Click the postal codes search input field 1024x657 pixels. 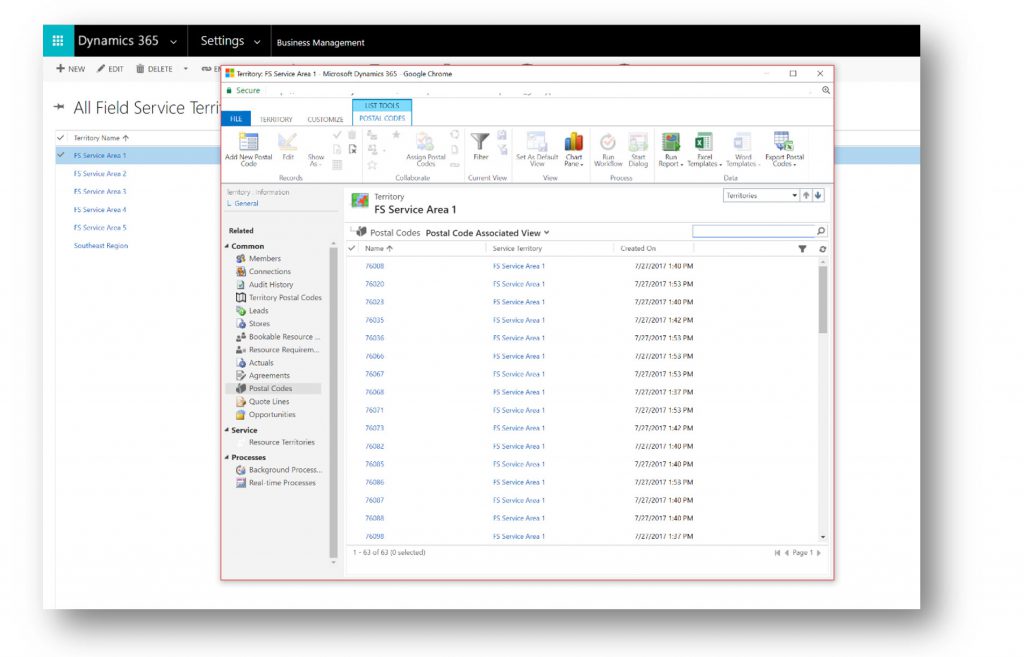pyautogui.click(x=754, y=231)
